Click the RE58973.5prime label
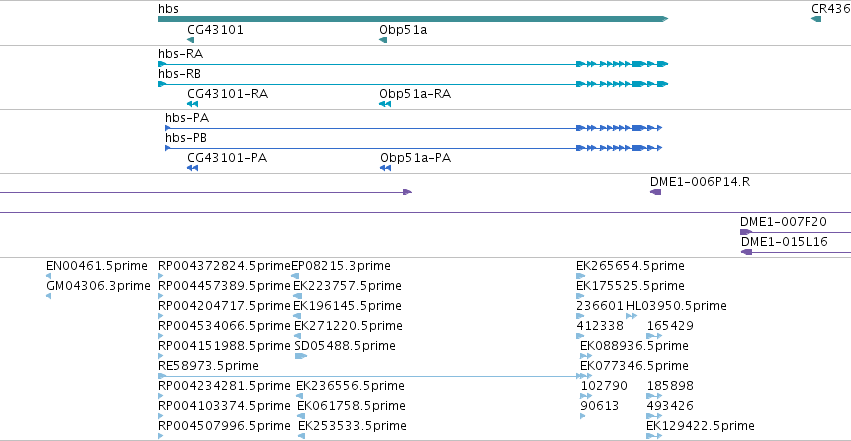Viewport: 851px width, 441px height. (x=208, y=366)
